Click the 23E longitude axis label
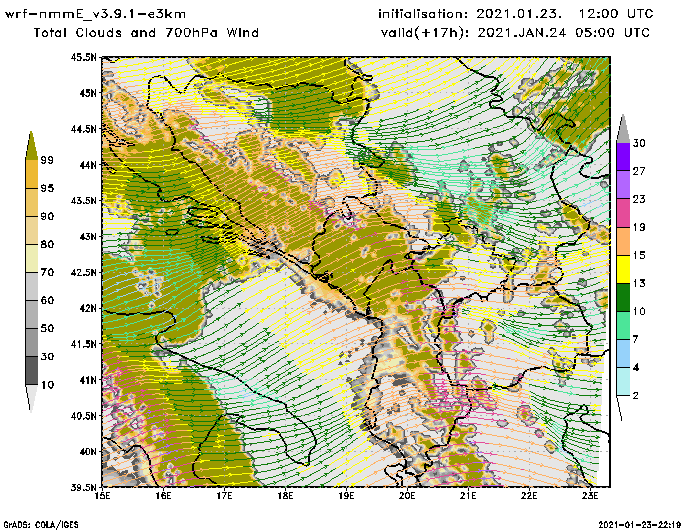This screenshot has width=700, height=530. tap(591, 493)
